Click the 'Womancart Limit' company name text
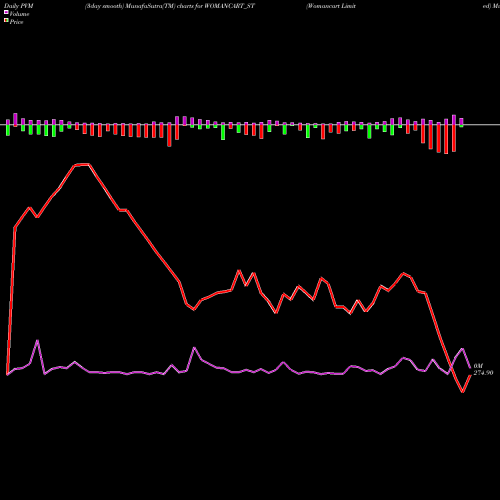The width and height of the screenshot is (500, 500). (331, 6)
